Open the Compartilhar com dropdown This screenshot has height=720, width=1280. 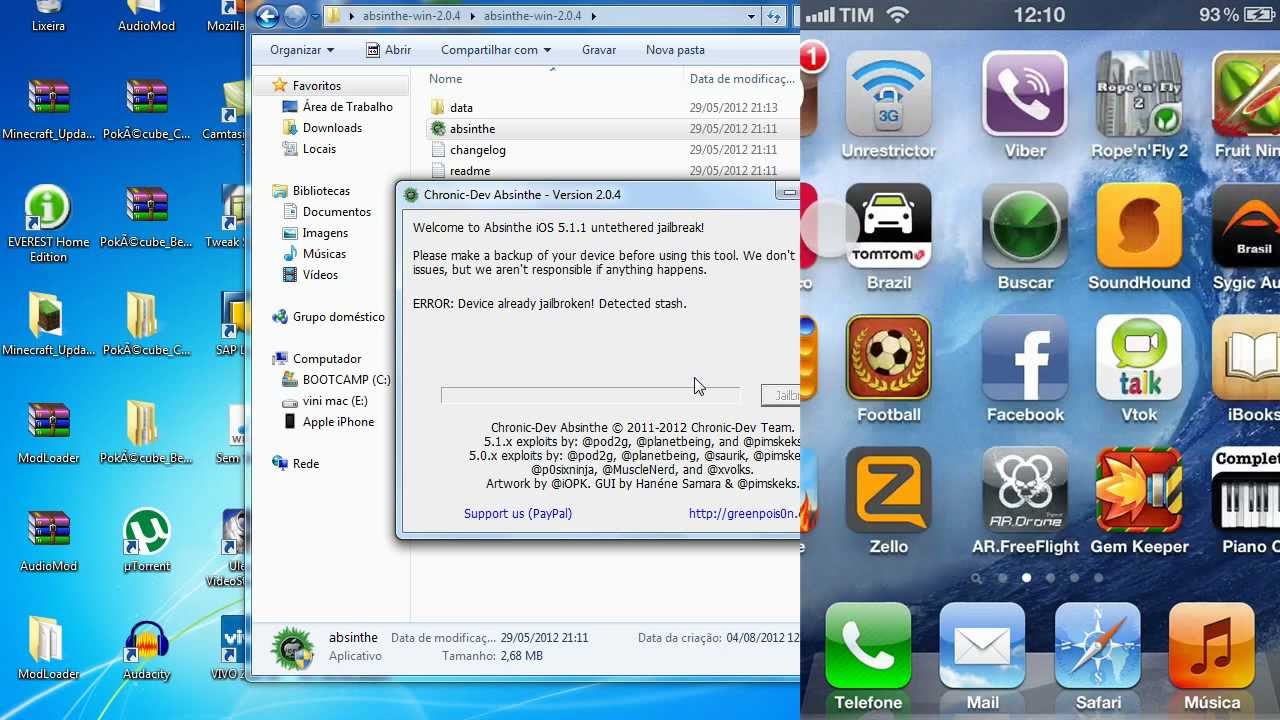coord(496,50)
